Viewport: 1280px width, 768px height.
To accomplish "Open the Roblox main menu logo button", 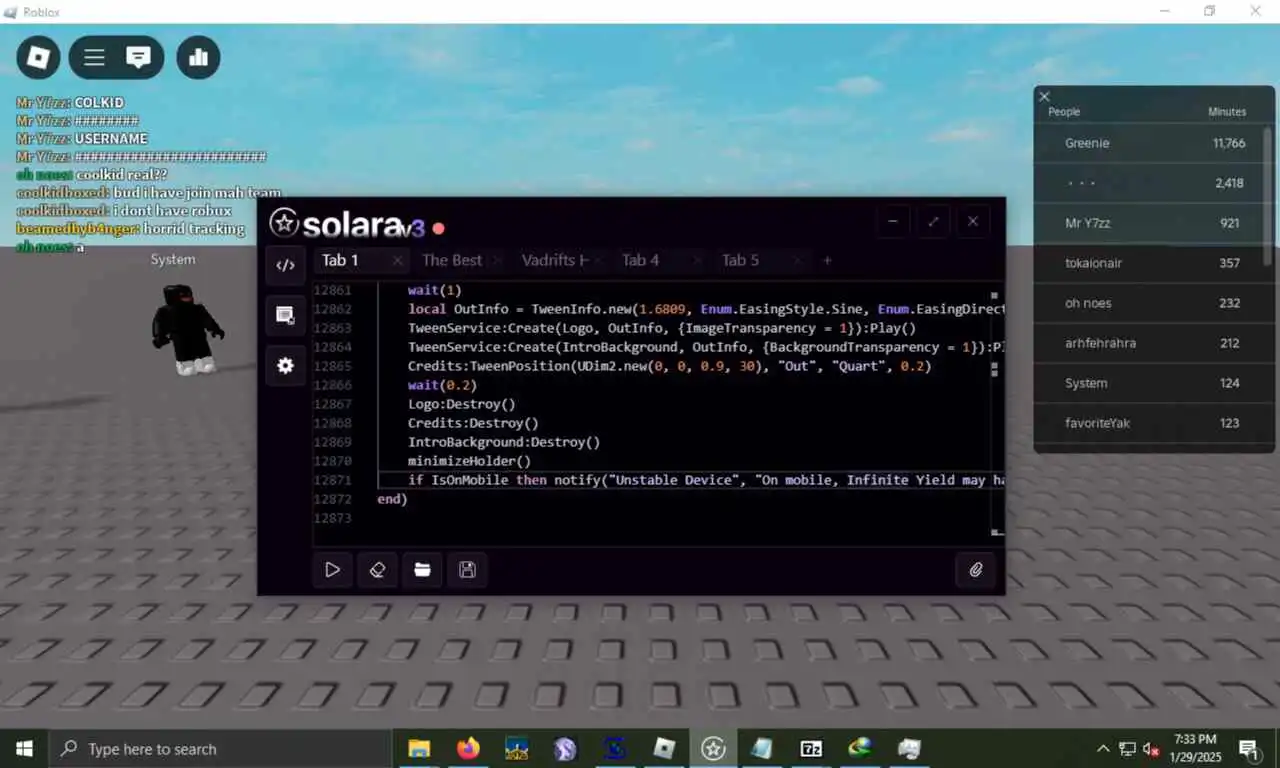I will (x=38, y=57).
